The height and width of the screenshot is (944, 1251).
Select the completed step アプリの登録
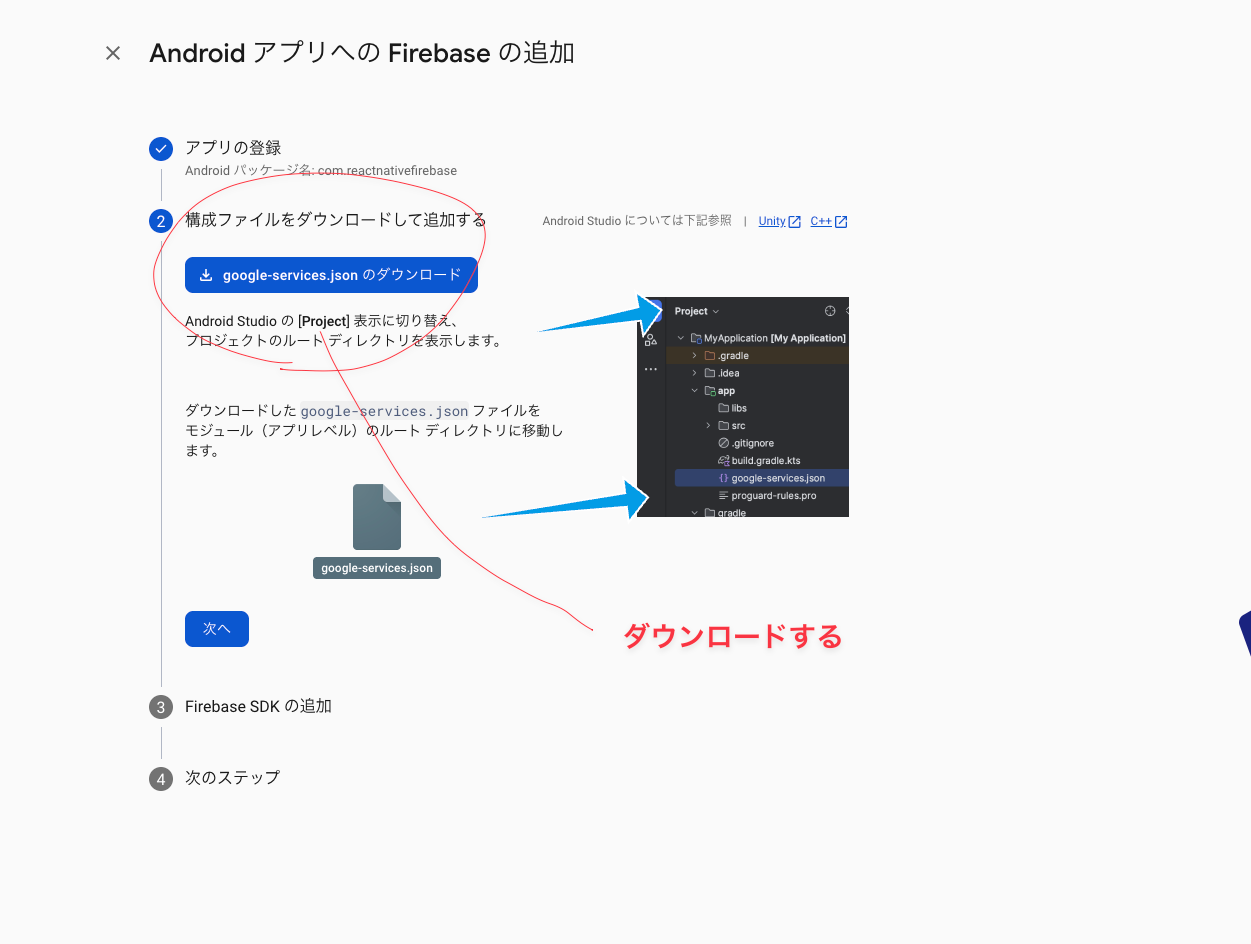point(233,148)
